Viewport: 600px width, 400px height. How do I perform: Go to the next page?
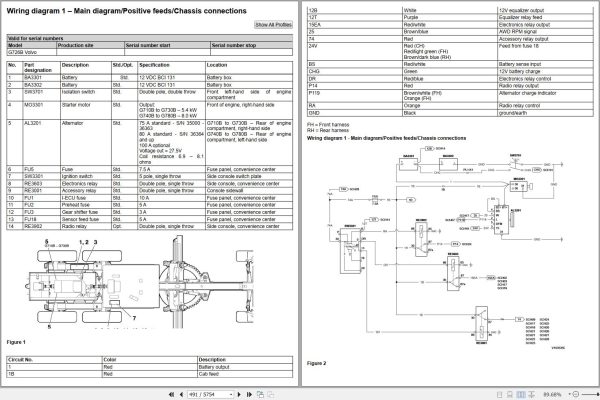(x=240, y=394)
